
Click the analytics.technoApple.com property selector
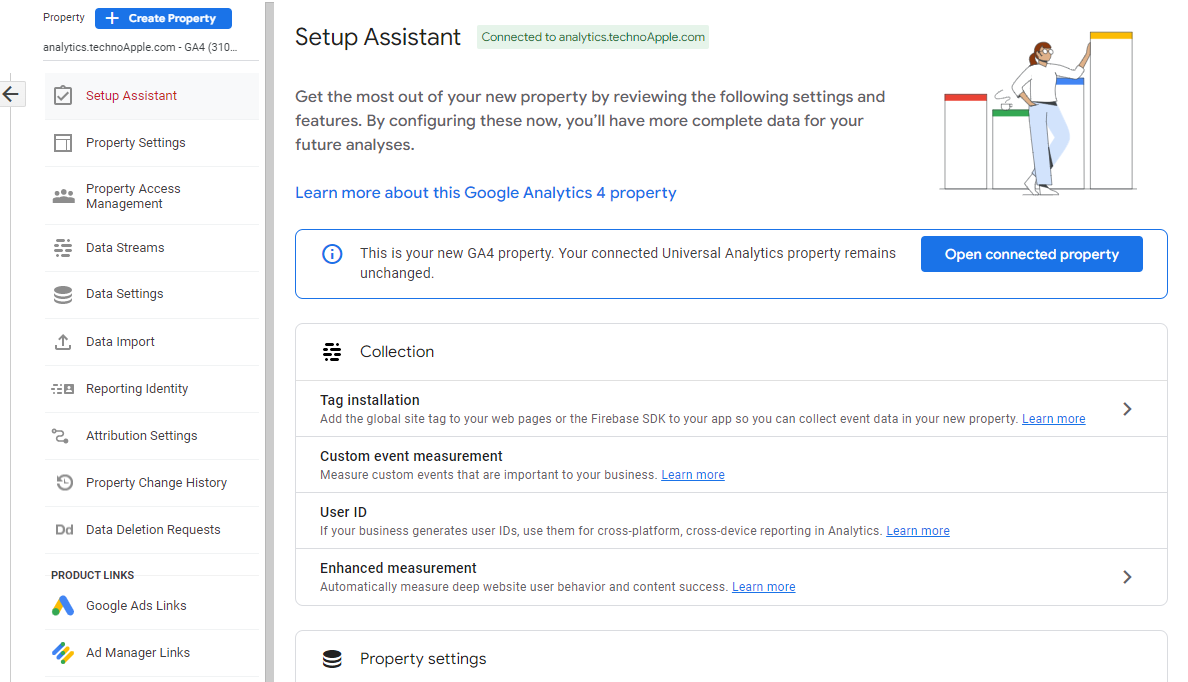pyautogui.click(x=141, y=47)
